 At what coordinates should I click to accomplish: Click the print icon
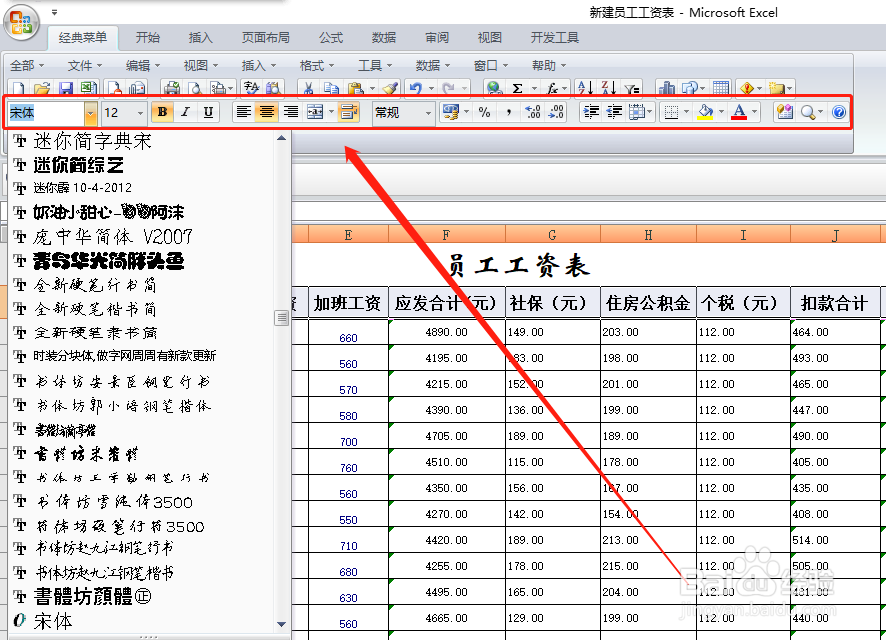[x=171, y=88]
